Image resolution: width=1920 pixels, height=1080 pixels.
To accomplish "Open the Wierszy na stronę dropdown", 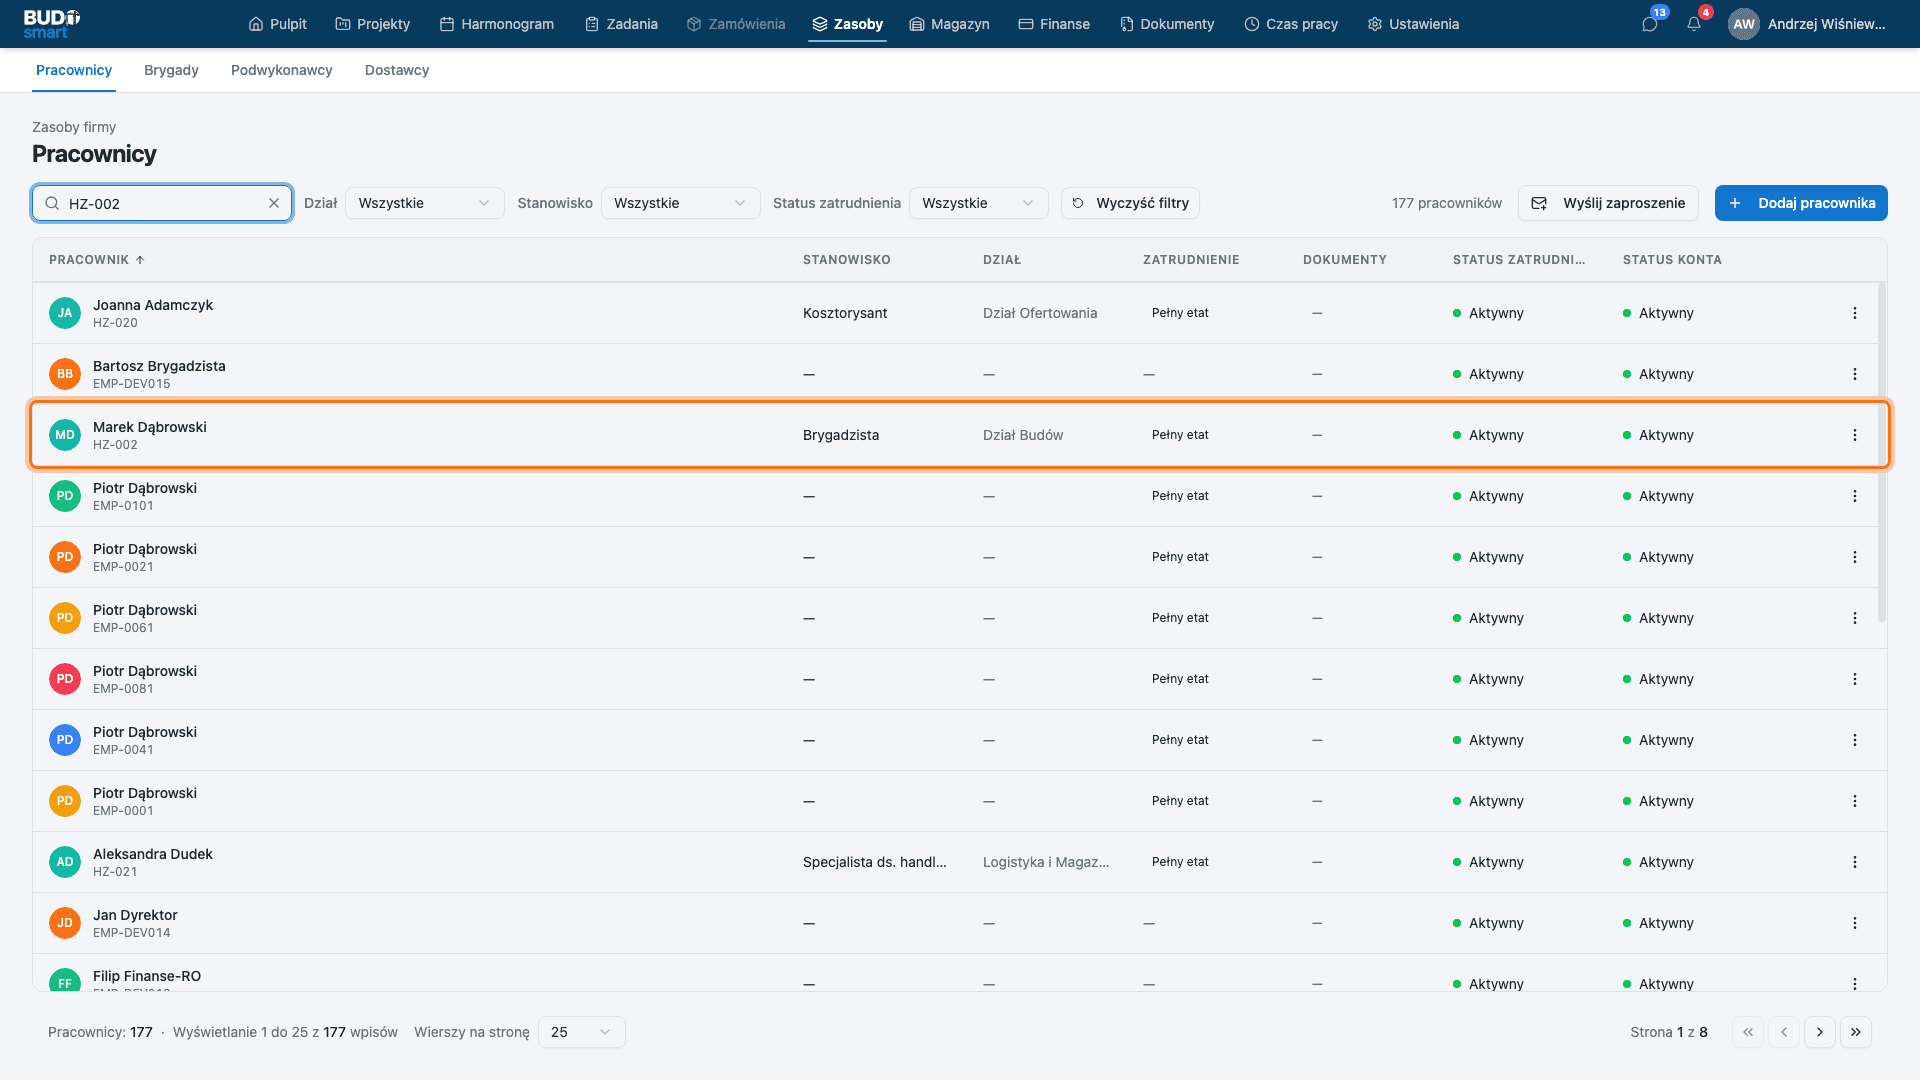I will pyautogui.click(x=581, y=1032).
